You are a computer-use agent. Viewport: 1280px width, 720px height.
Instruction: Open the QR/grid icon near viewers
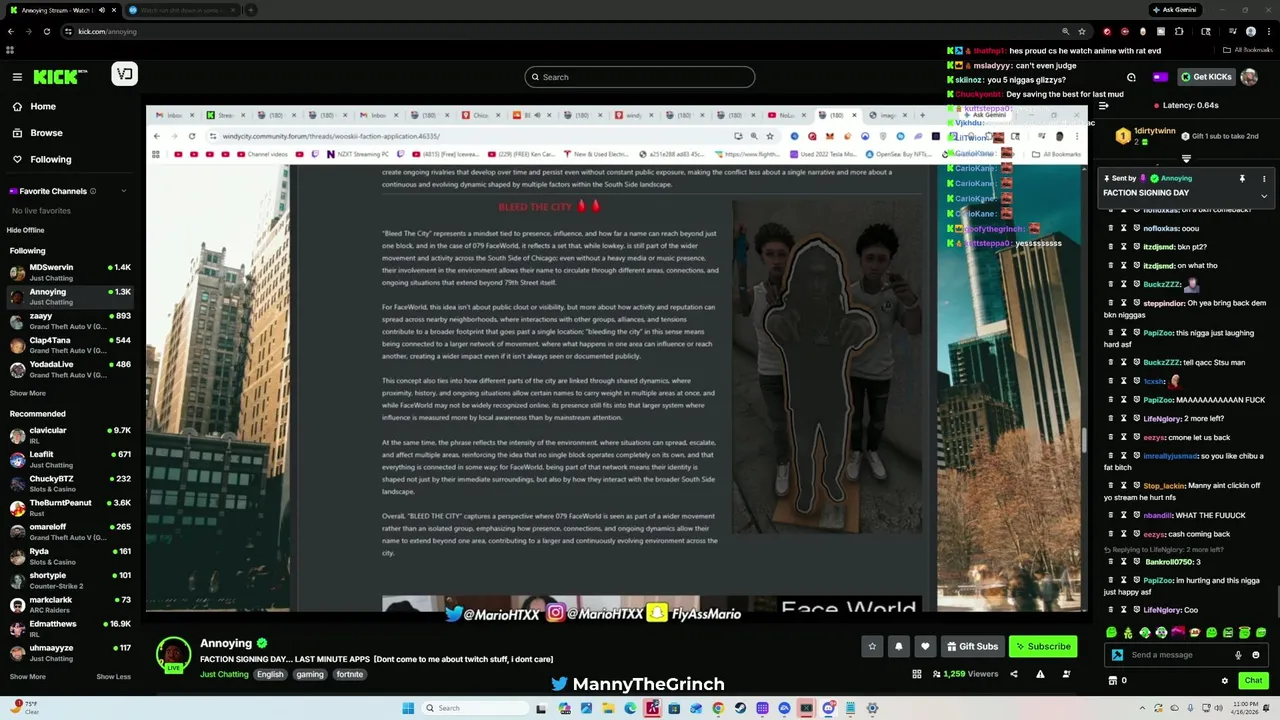916,674
